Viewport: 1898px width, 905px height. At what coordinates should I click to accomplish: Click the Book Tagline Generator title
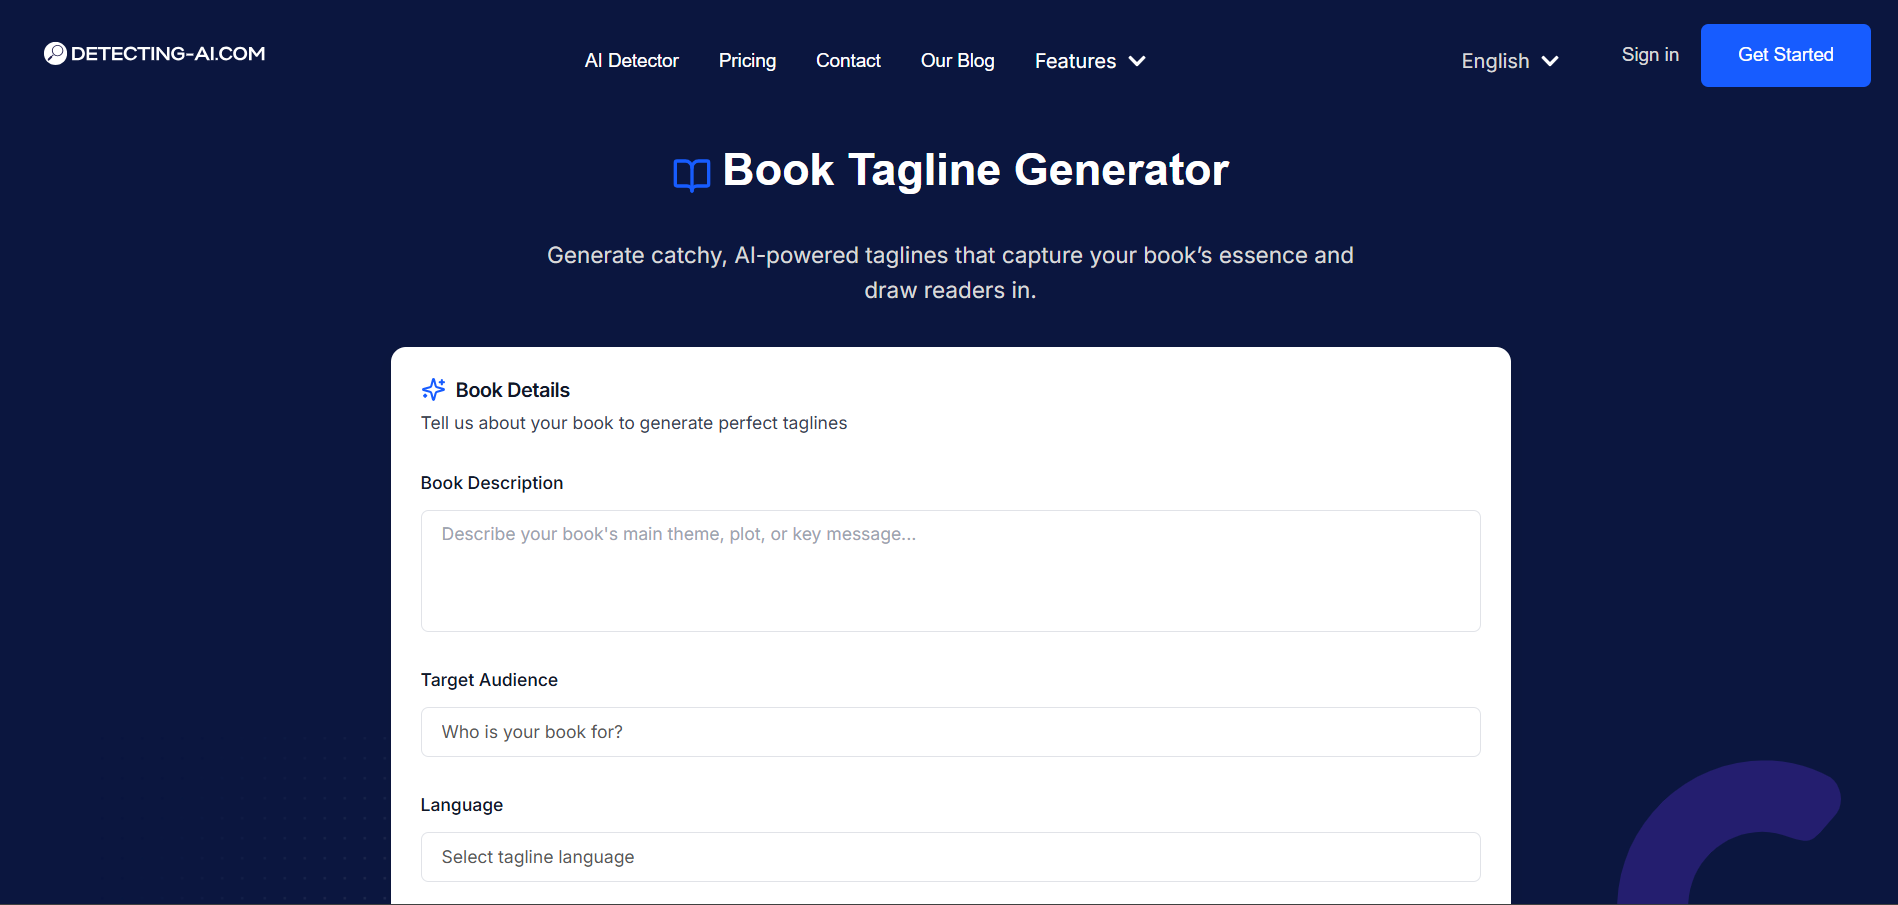click(x=975, y=170)
